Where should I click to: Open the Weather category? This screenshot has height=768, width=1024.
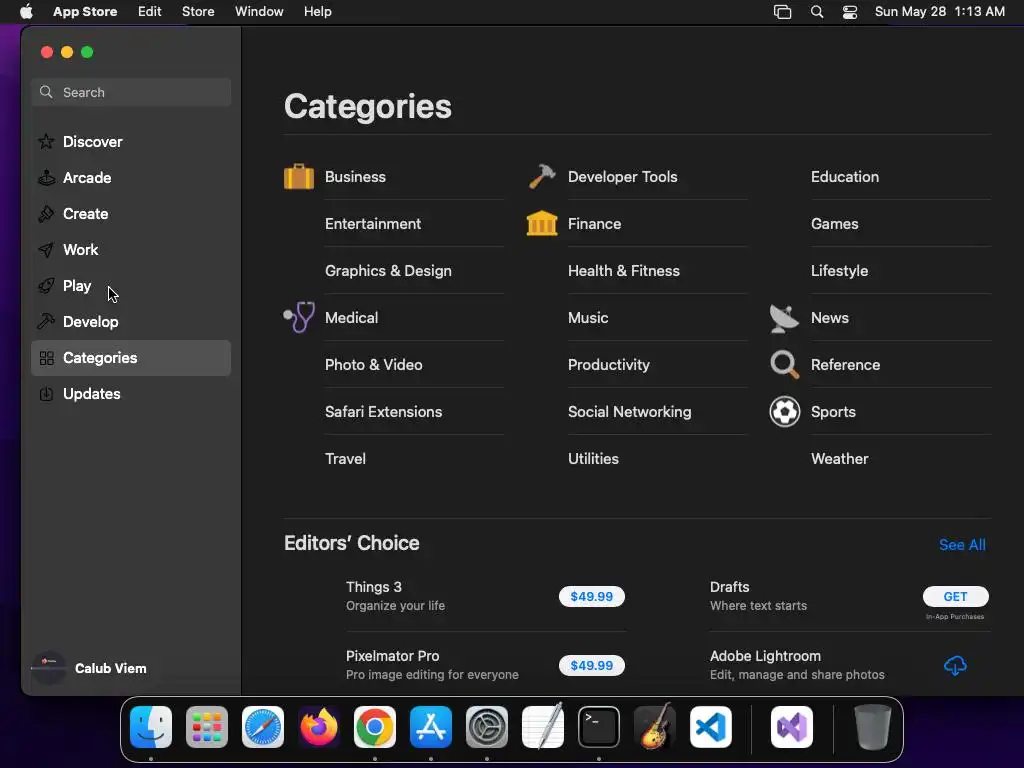click(x=839, y=458)
